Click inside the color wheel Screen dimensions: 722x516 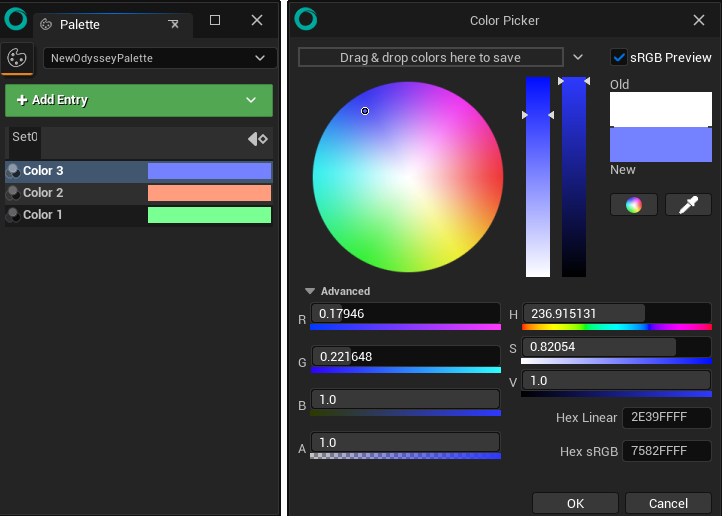pyautogui.click(x=408, y=177)
